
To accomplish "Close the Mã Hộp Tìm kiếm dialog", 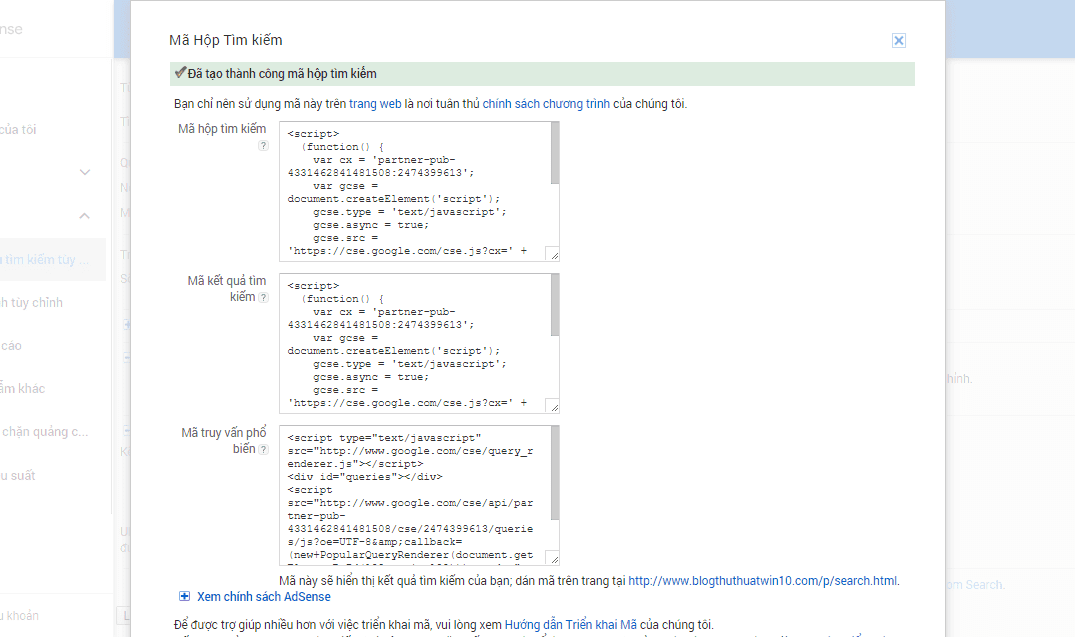I will click(898, 40).
